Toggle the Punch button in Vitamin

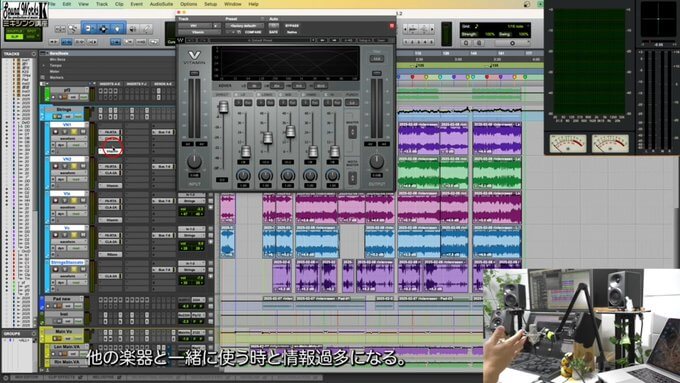point(351,102)
